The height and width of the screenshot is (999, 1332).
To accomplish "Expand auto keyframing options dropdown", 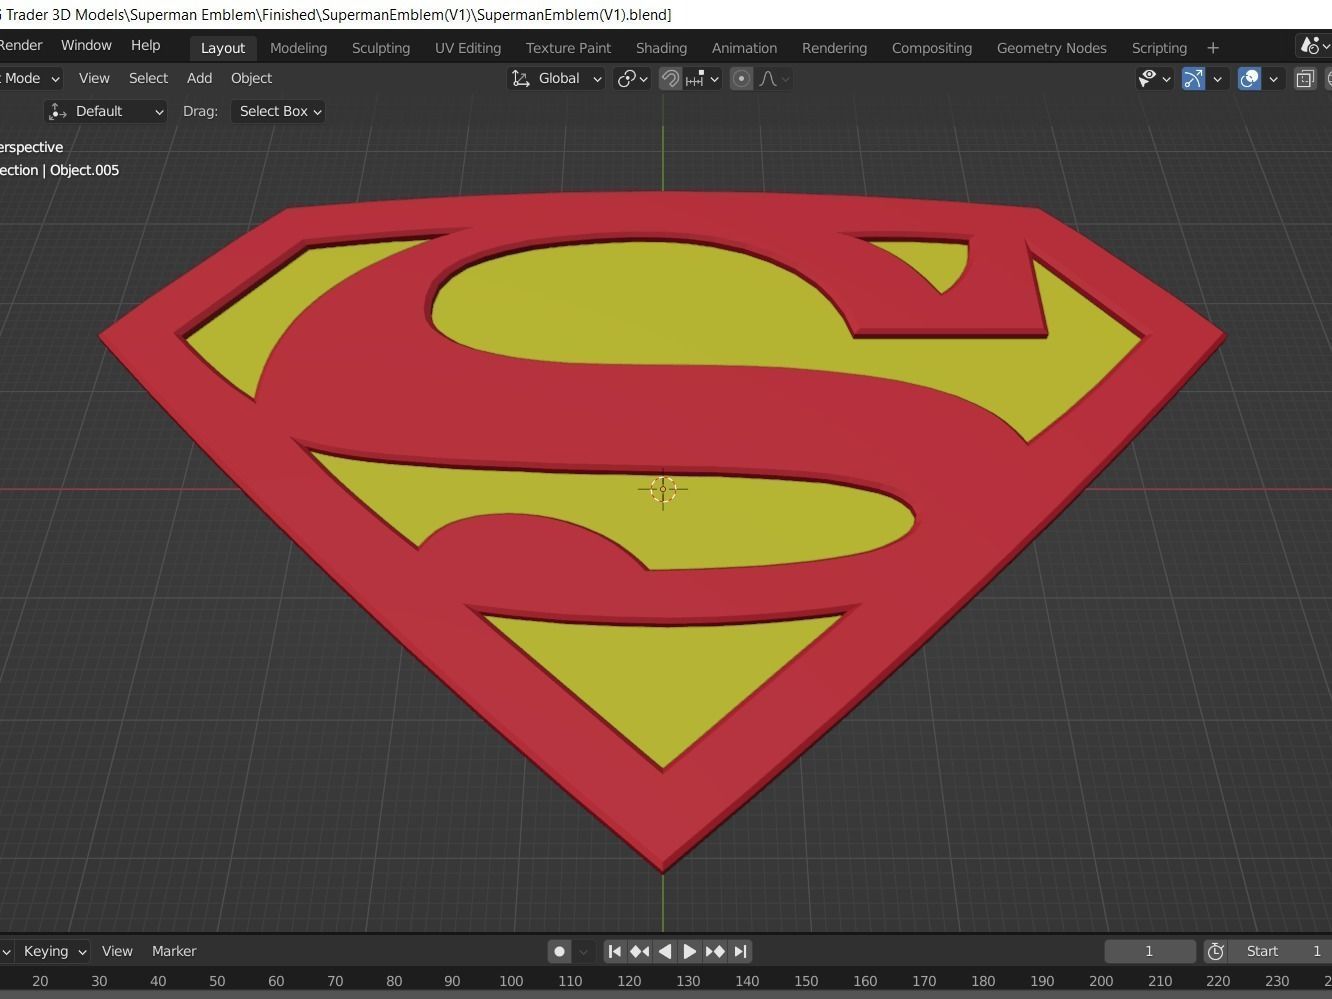I will (583, 951).
